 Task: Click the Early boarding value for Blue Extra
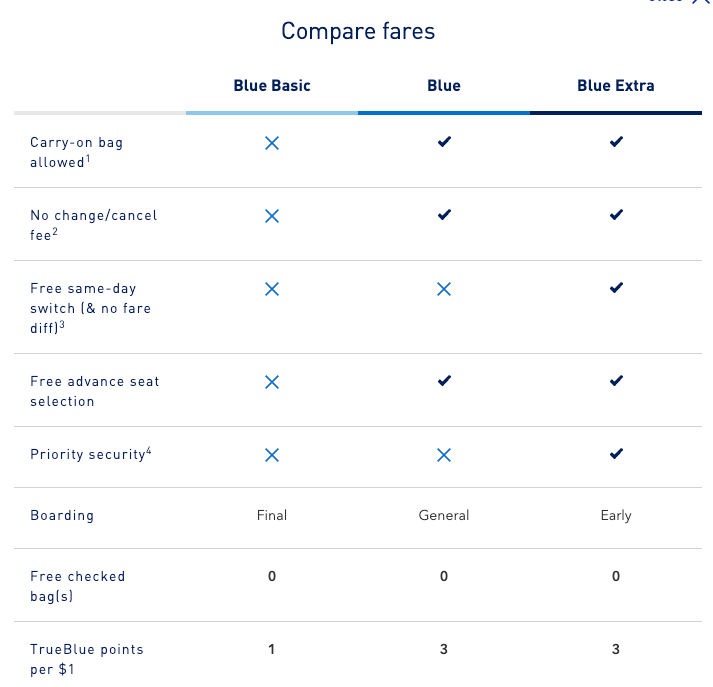coord(616,516)
